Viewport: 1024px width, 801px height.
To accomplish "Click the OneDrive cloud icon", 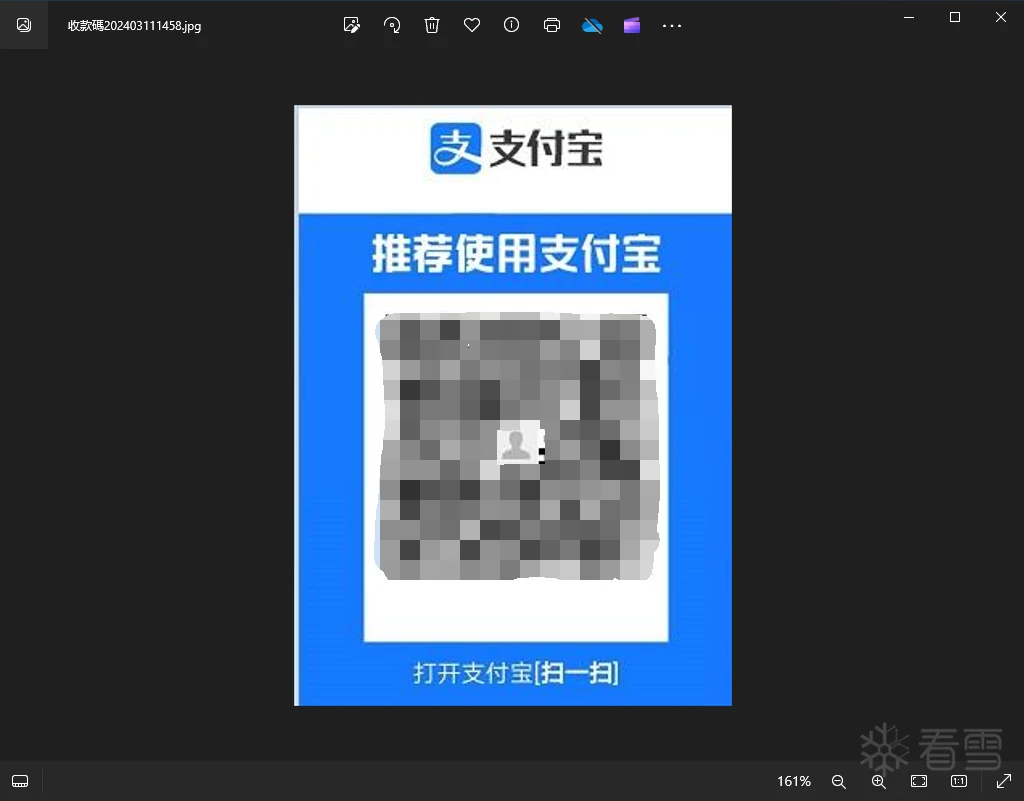I will click(x=592, y=25).
